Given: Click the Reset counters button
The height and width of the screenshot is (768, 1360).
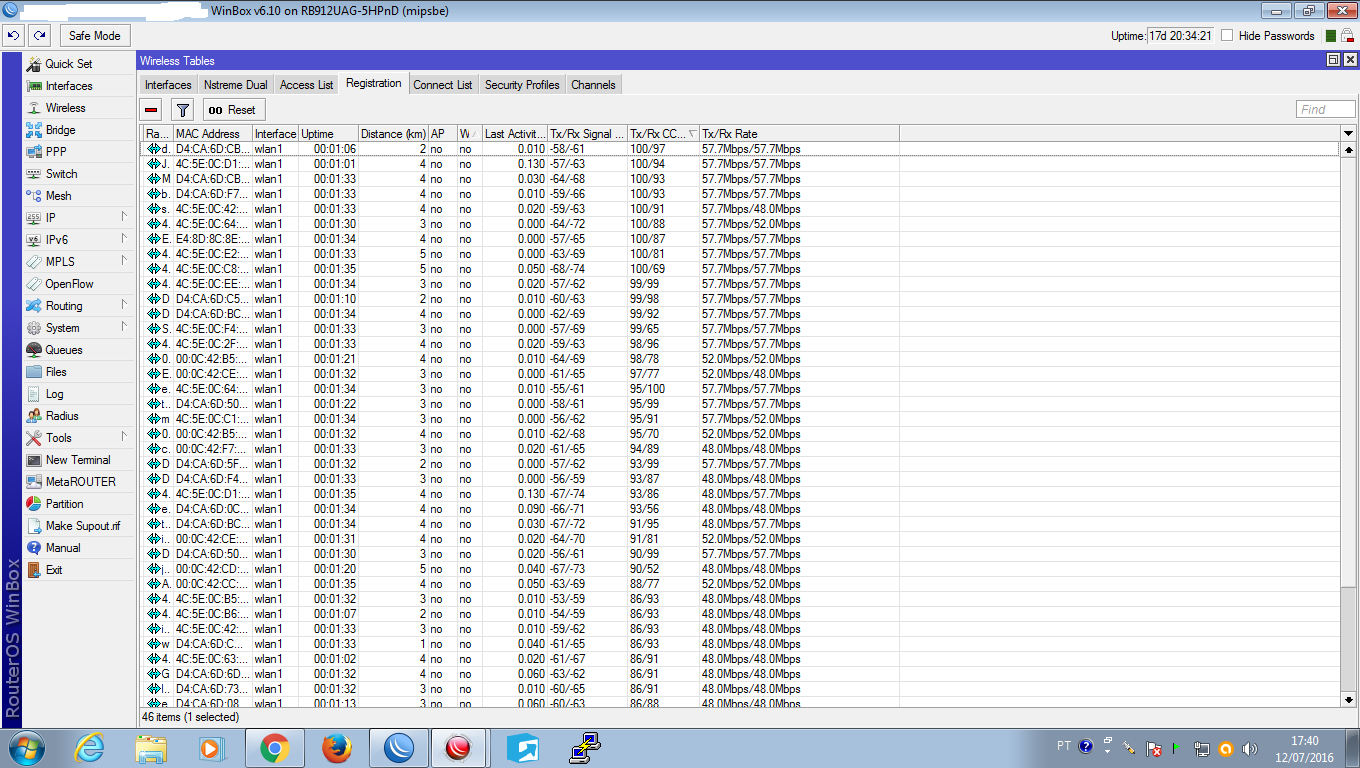Looking at the screenshot, I should pyautogui.click(x=234, y=110).
